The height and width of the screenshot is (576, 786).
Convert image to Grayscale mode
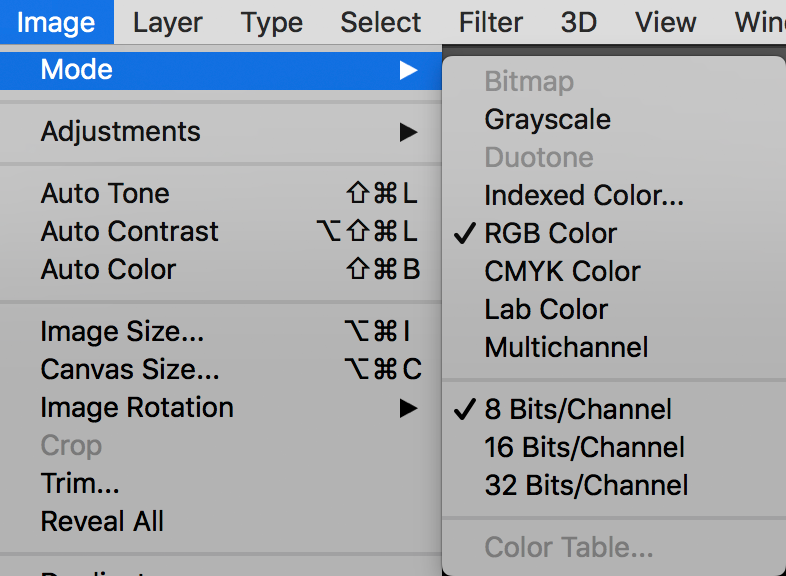click(x=547, y=120)
